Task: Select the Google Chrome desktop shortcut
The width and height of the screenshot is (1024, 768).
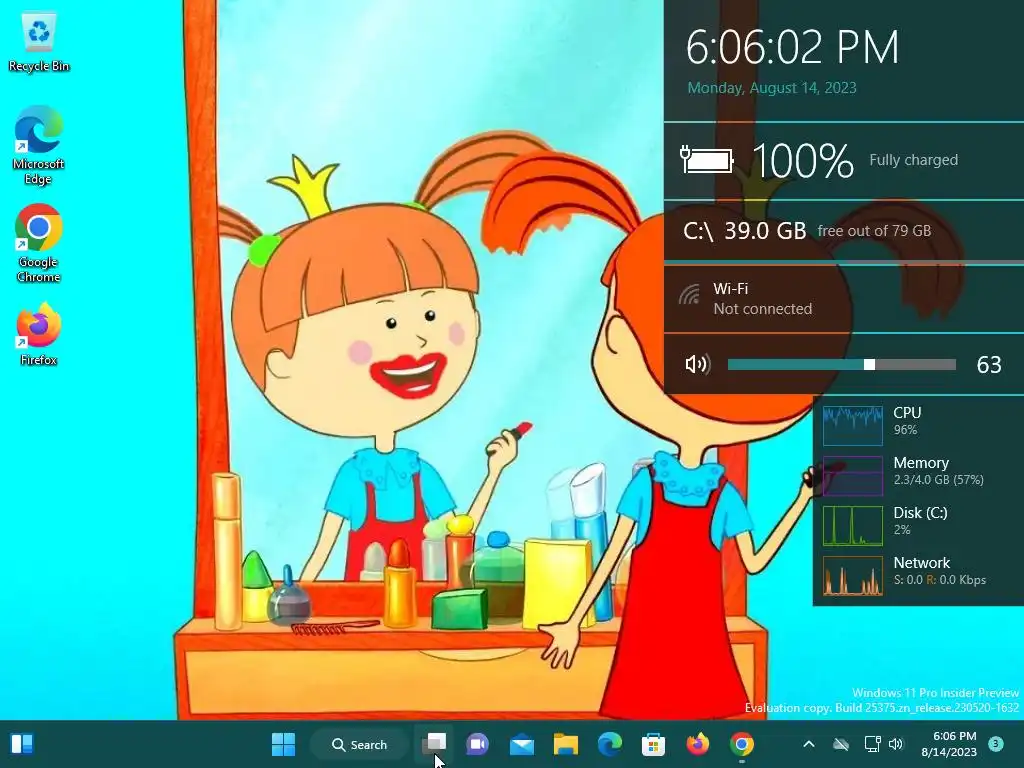Action: point(39,244)
